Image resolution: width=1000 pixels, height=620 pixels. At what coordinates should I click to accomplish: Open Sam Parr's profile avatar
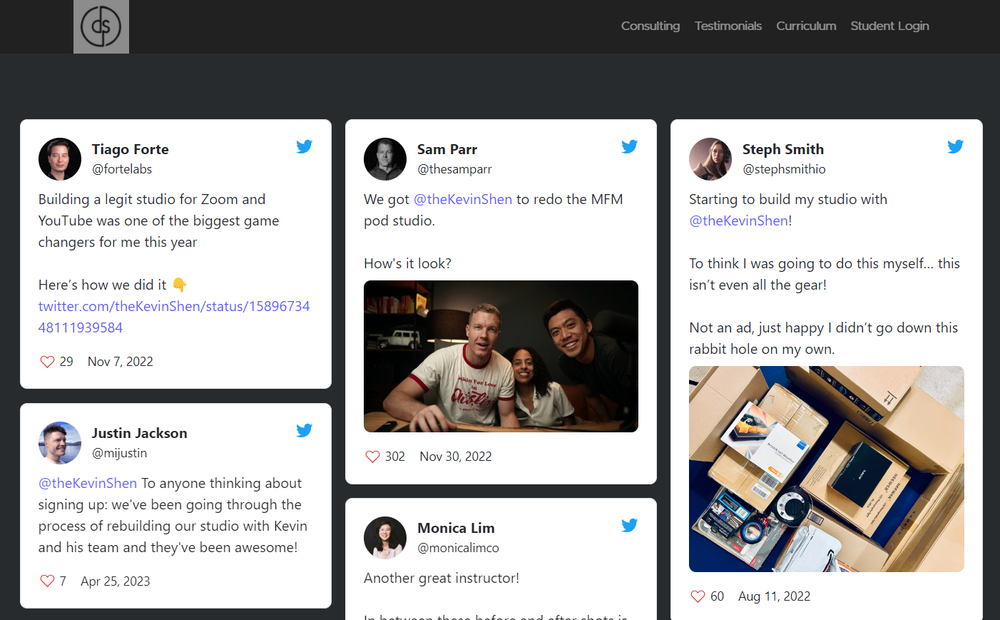point(385,159)
